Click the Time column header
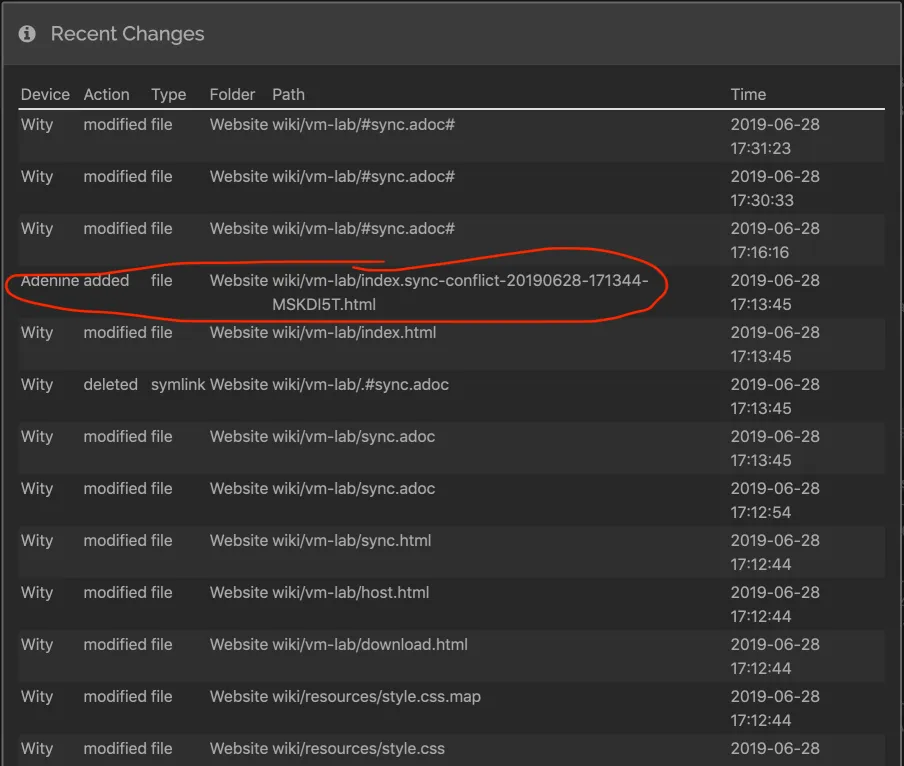The image size is (904, 766). point(748,95)
